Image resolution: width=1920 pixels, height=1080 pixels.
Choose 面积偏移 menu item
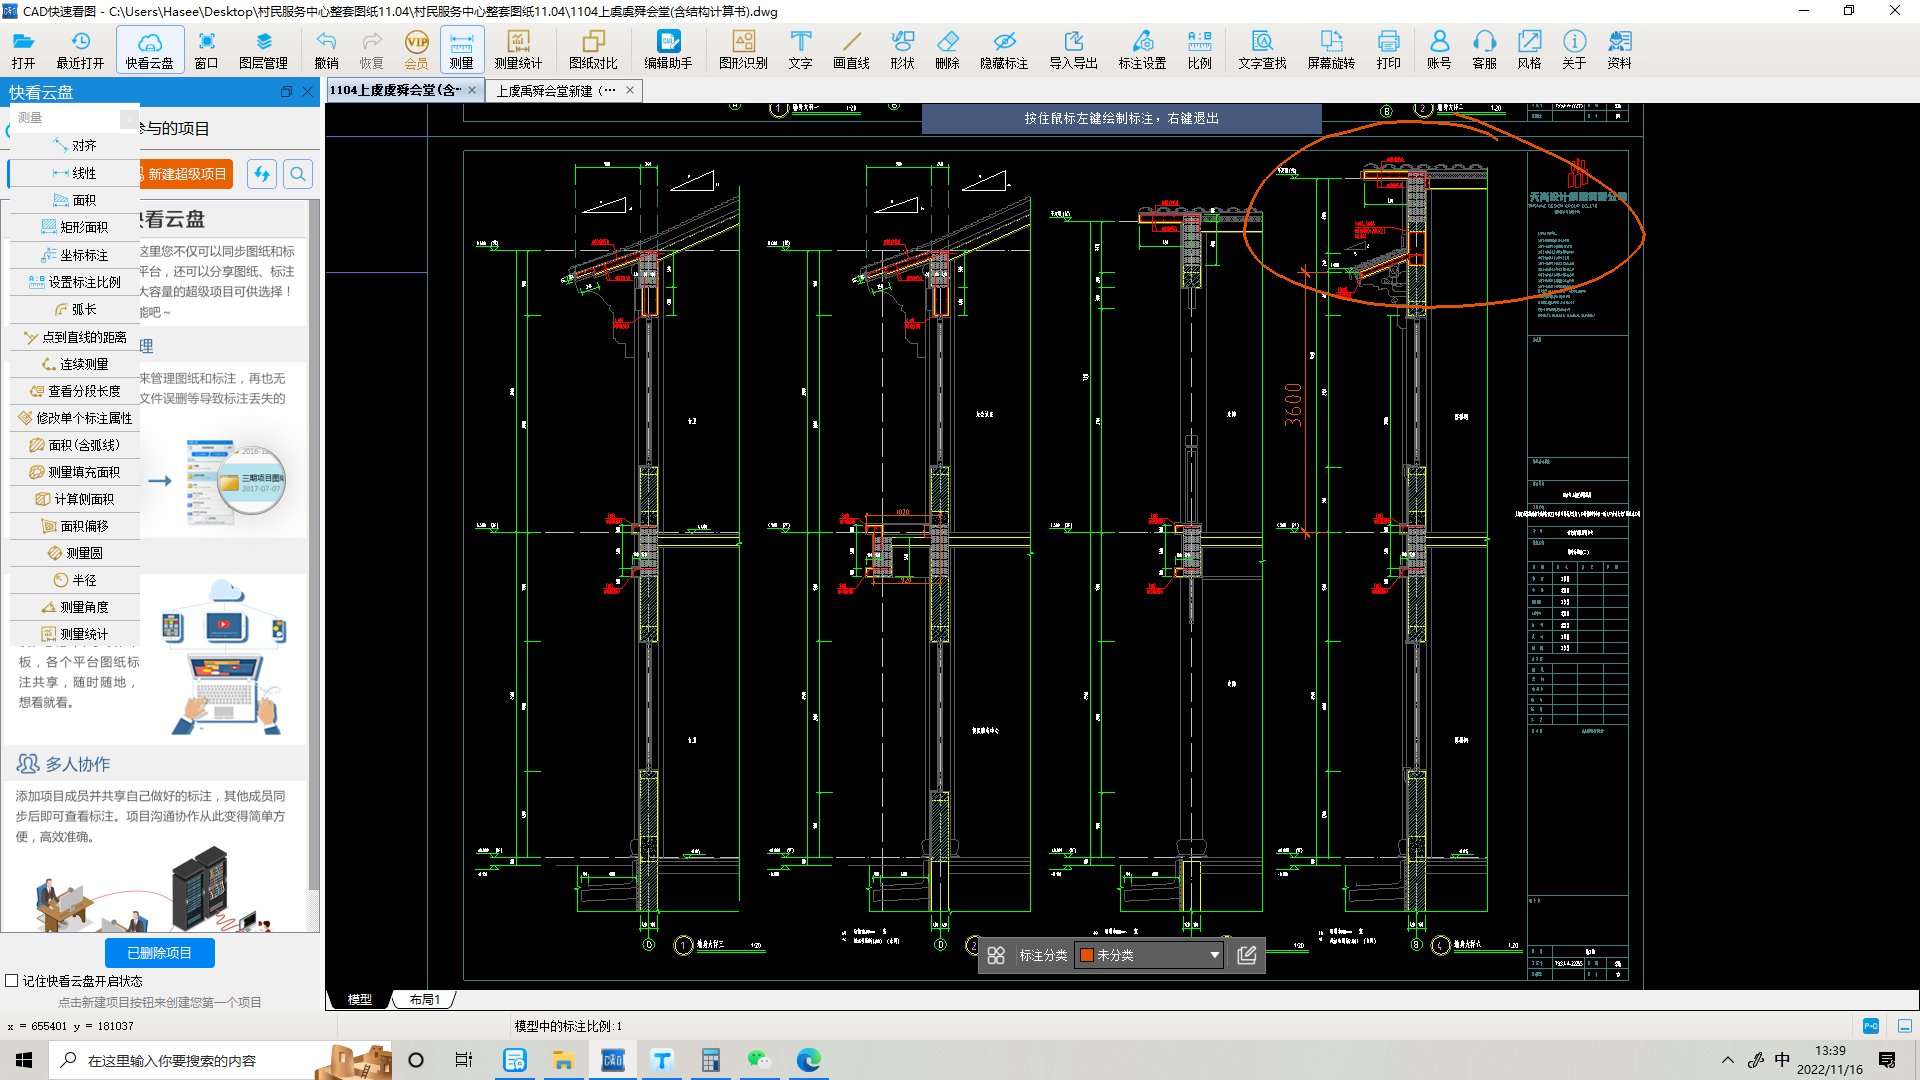point(75,526)
